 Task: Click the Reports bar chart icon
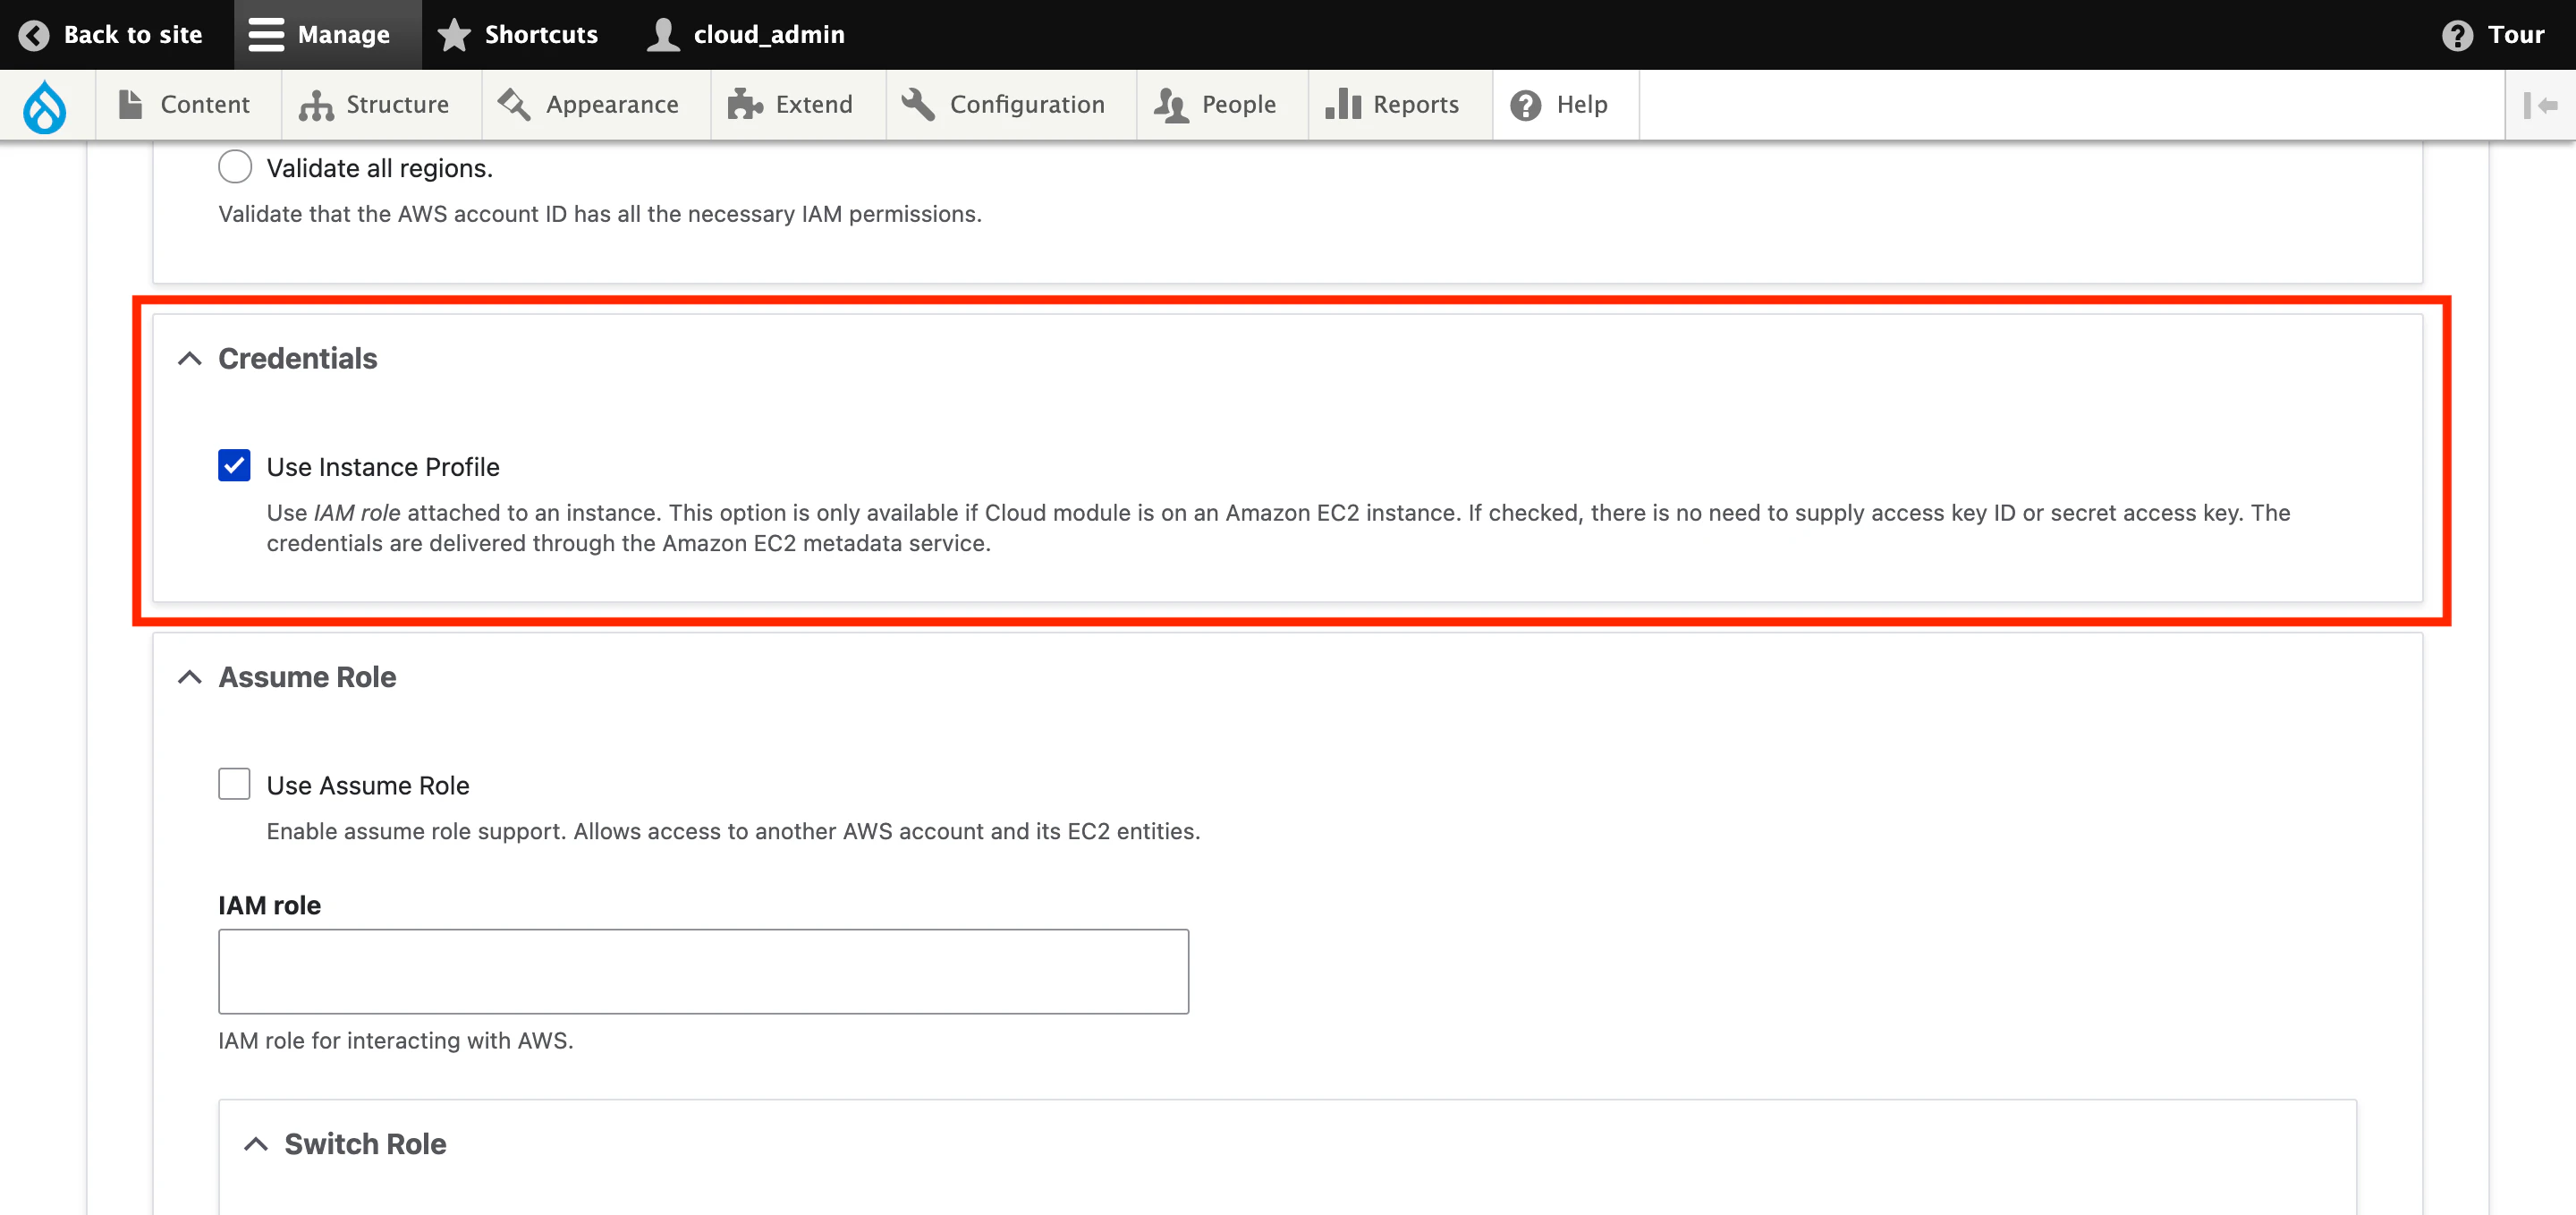[x=1343, y=104]
